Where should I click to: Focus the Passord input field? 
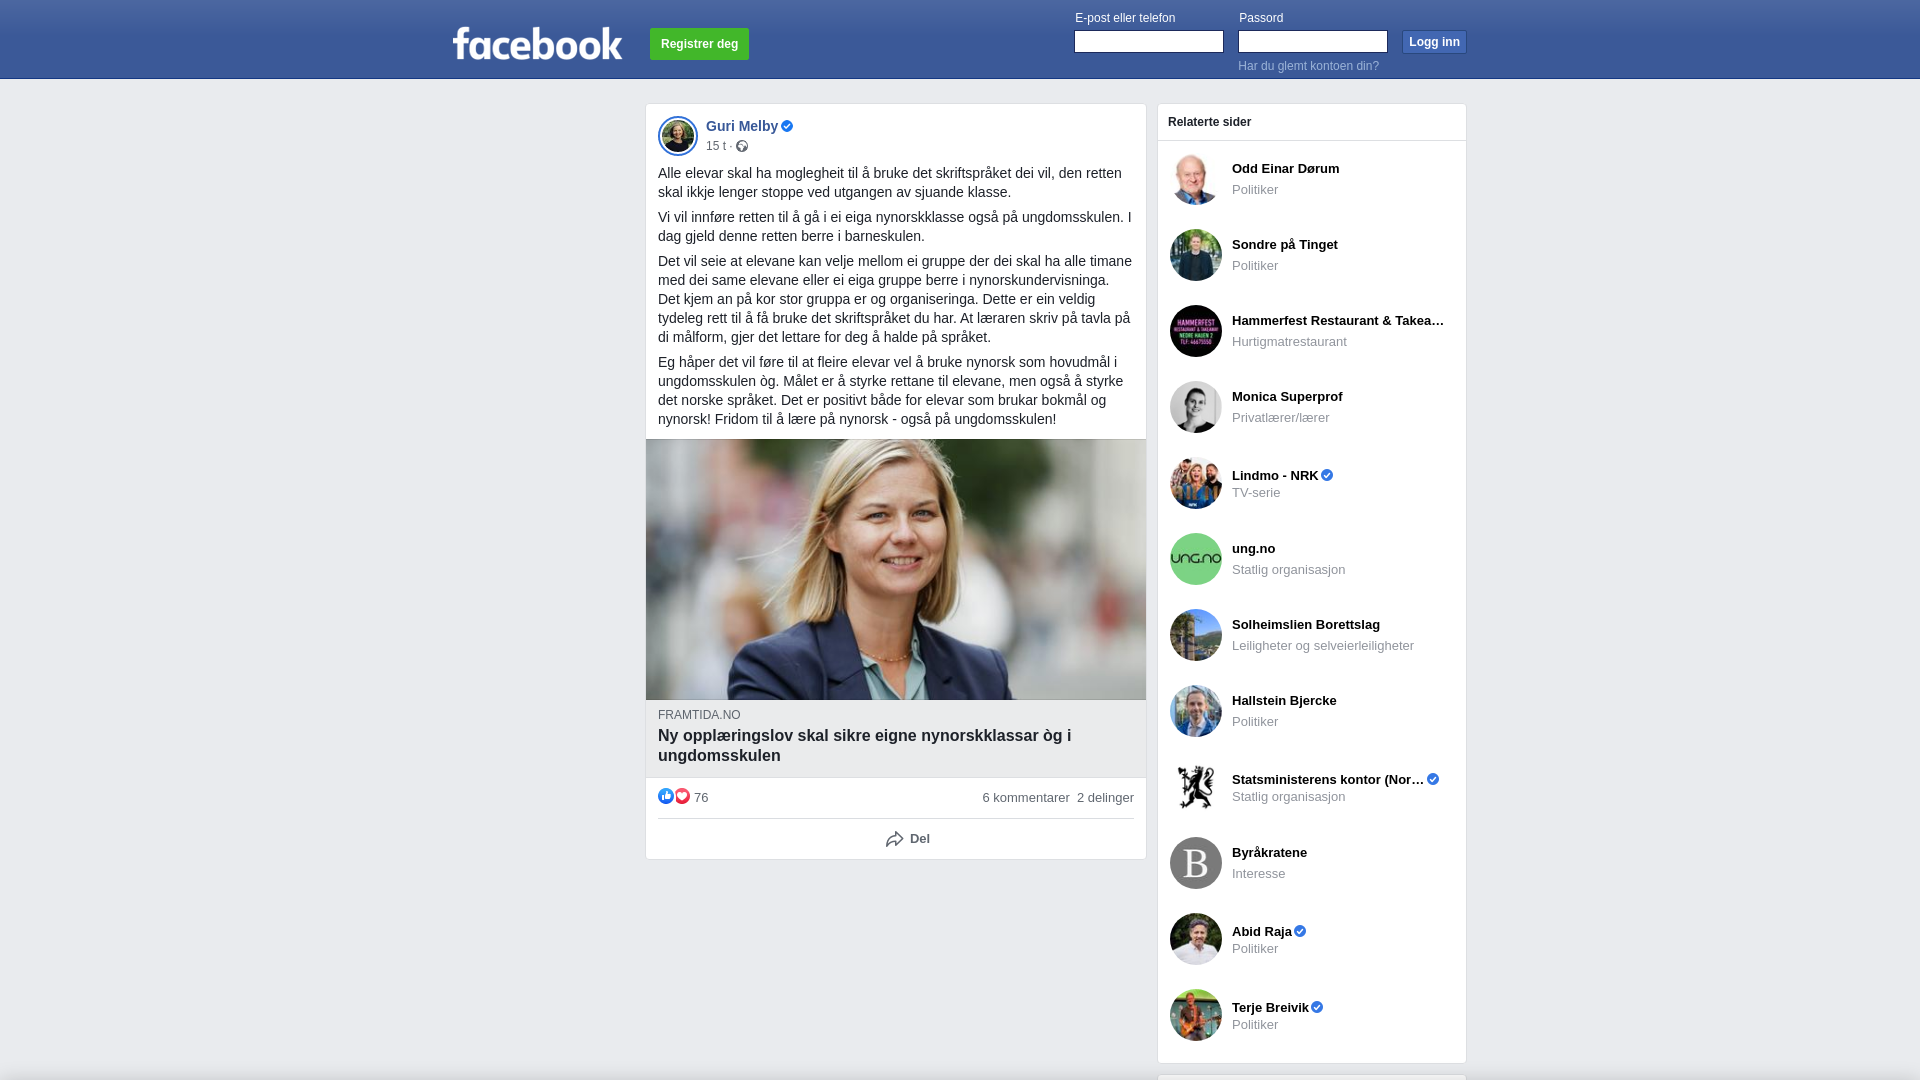(1313, 41)
